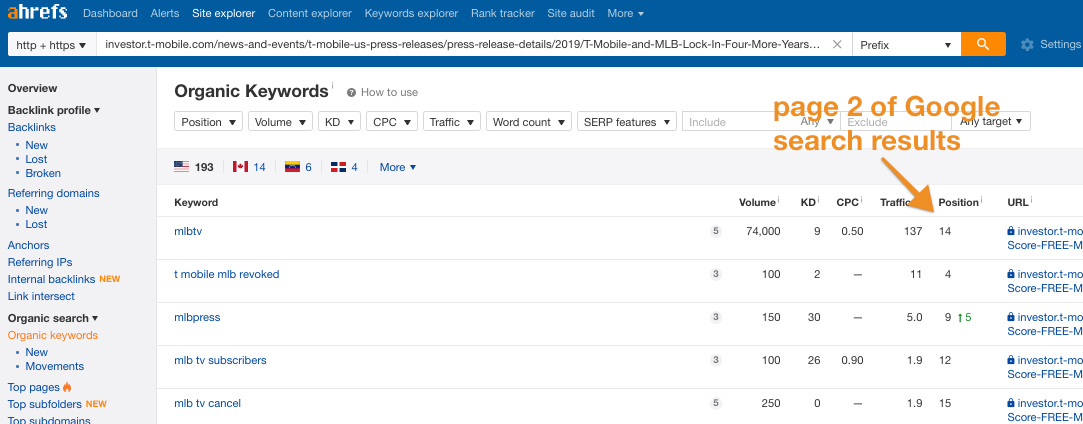Sort by the KD column header
Screen dimensions: 1083x424
tap(807, 202)
